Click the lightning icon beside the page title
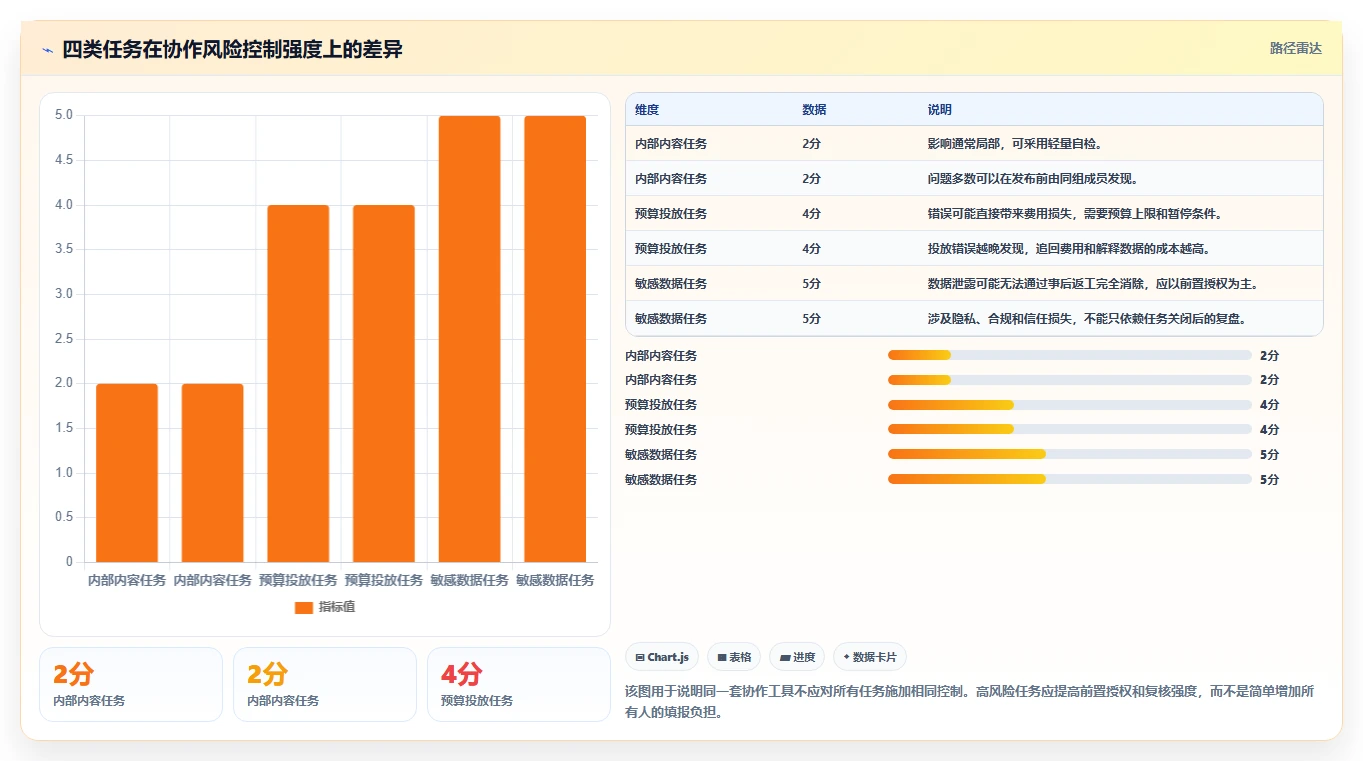This screenshot has width=1363, height=761. 48,50
